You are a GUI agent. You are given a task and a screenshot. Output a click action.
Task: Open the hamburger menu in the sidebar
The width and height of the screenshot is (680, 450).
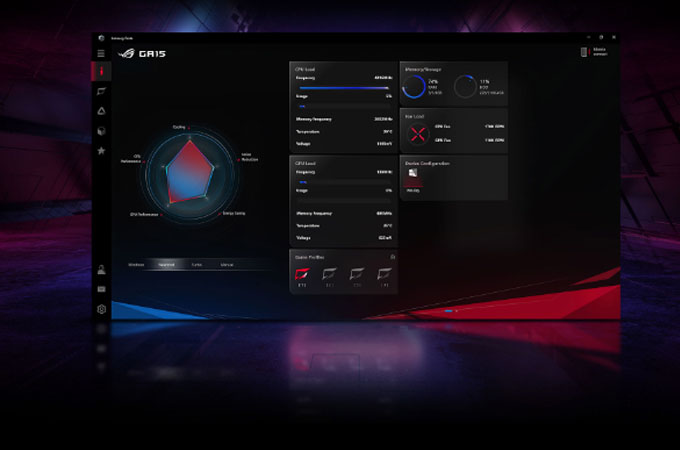(101, 53)
